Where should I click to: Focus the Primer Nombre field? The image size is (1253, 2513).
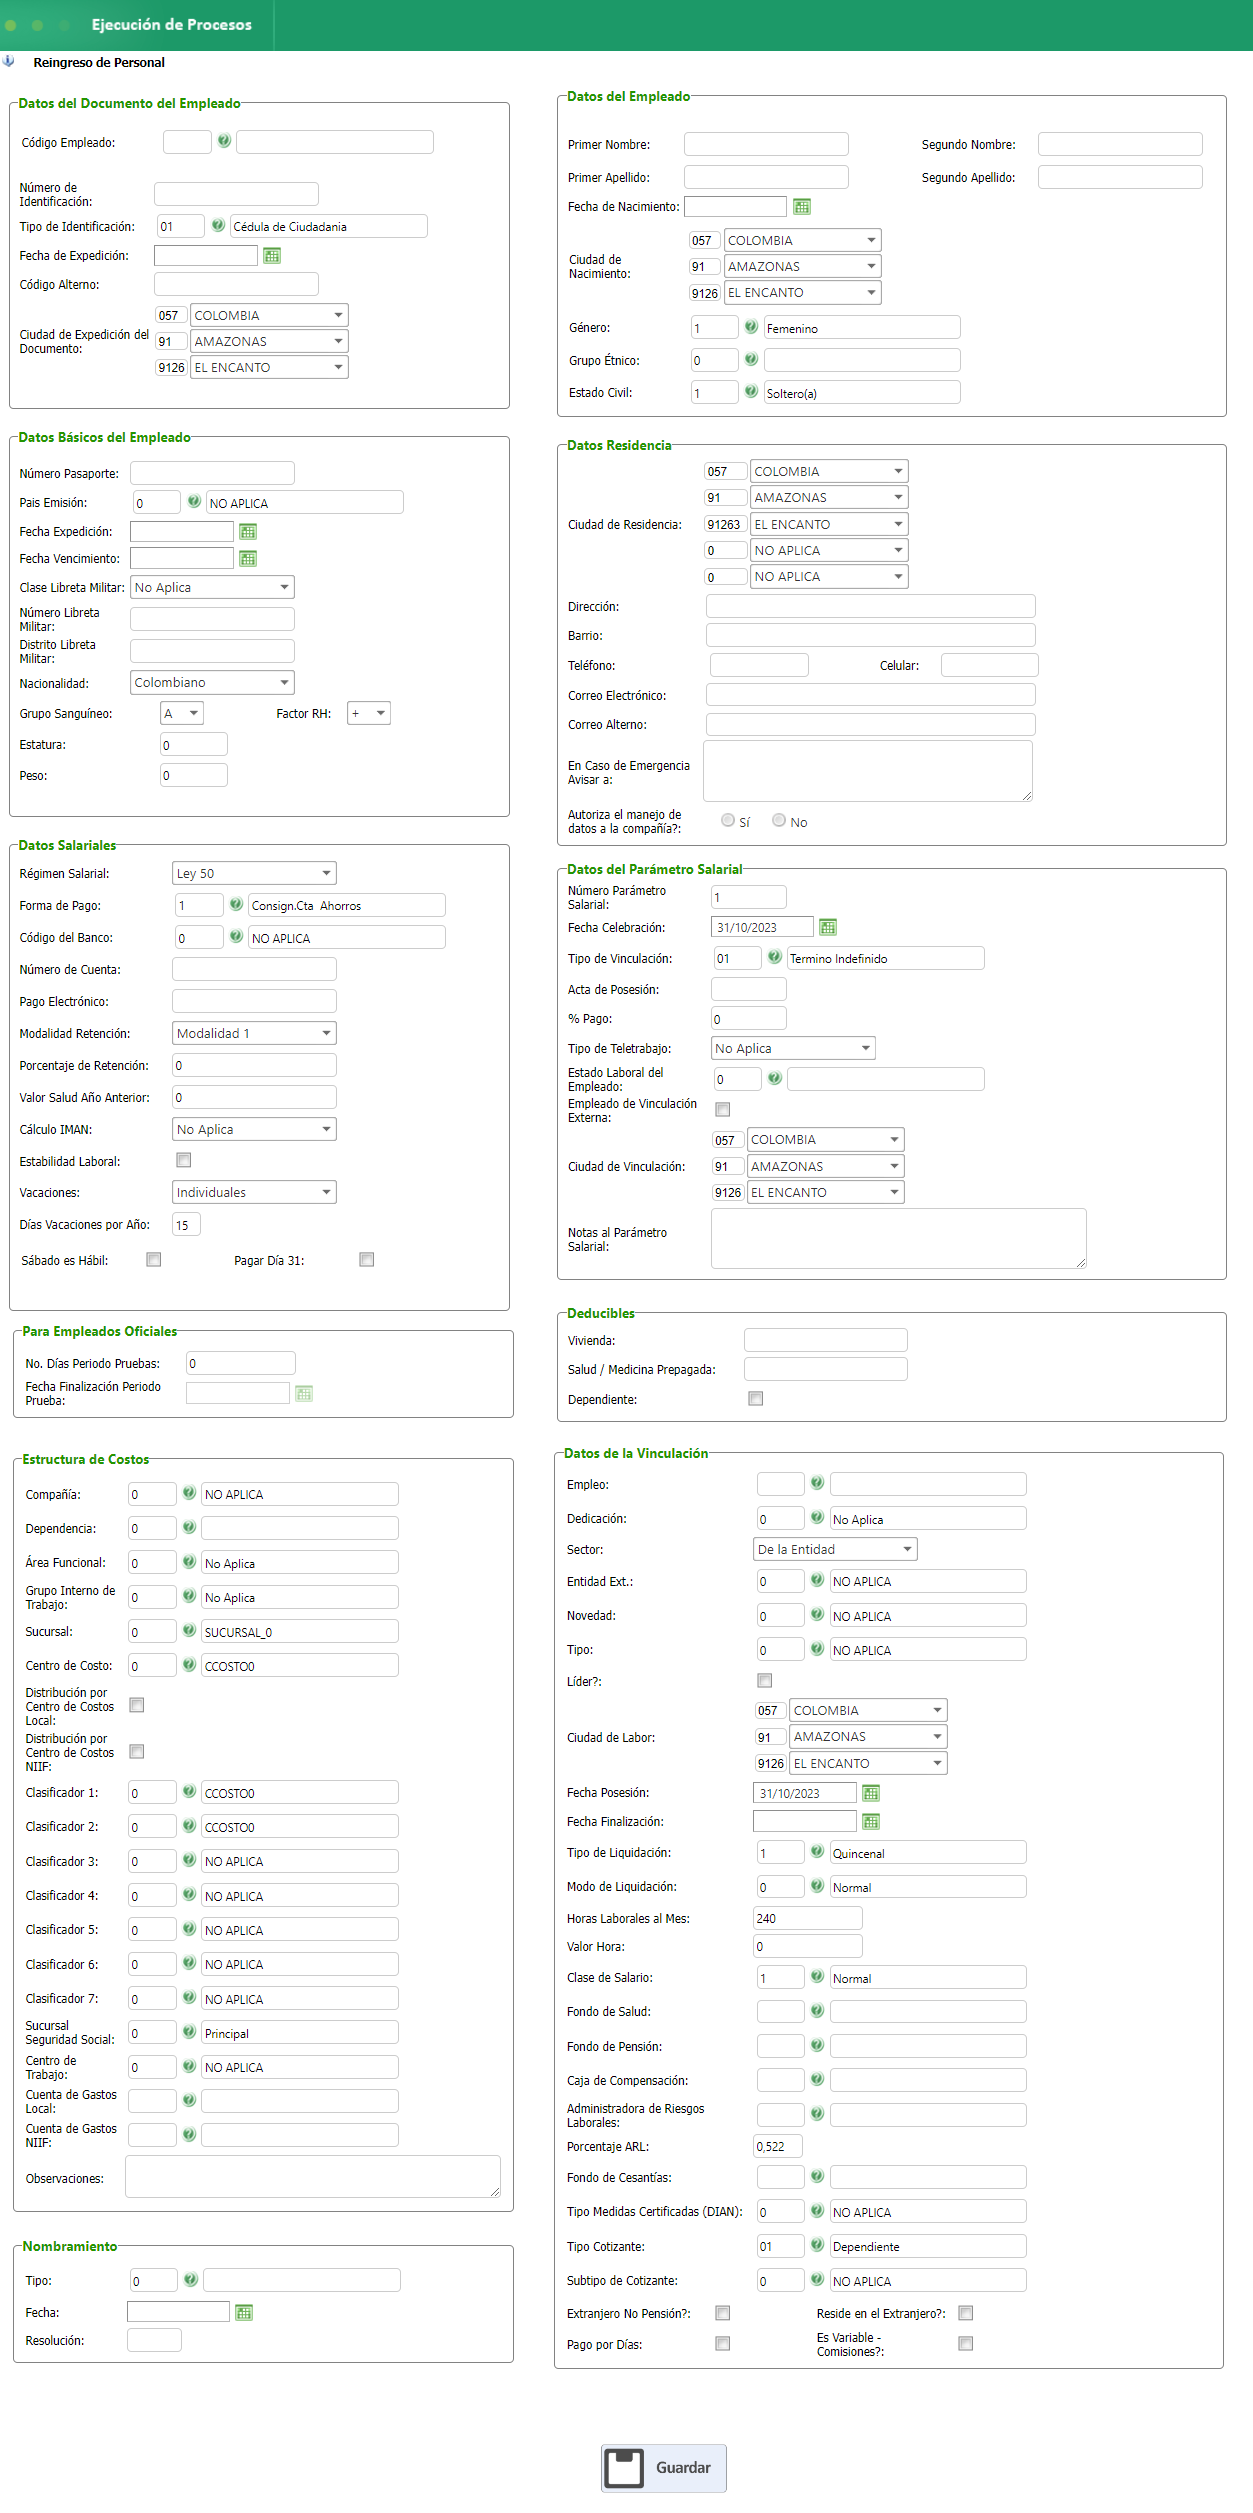click(766, 144)
